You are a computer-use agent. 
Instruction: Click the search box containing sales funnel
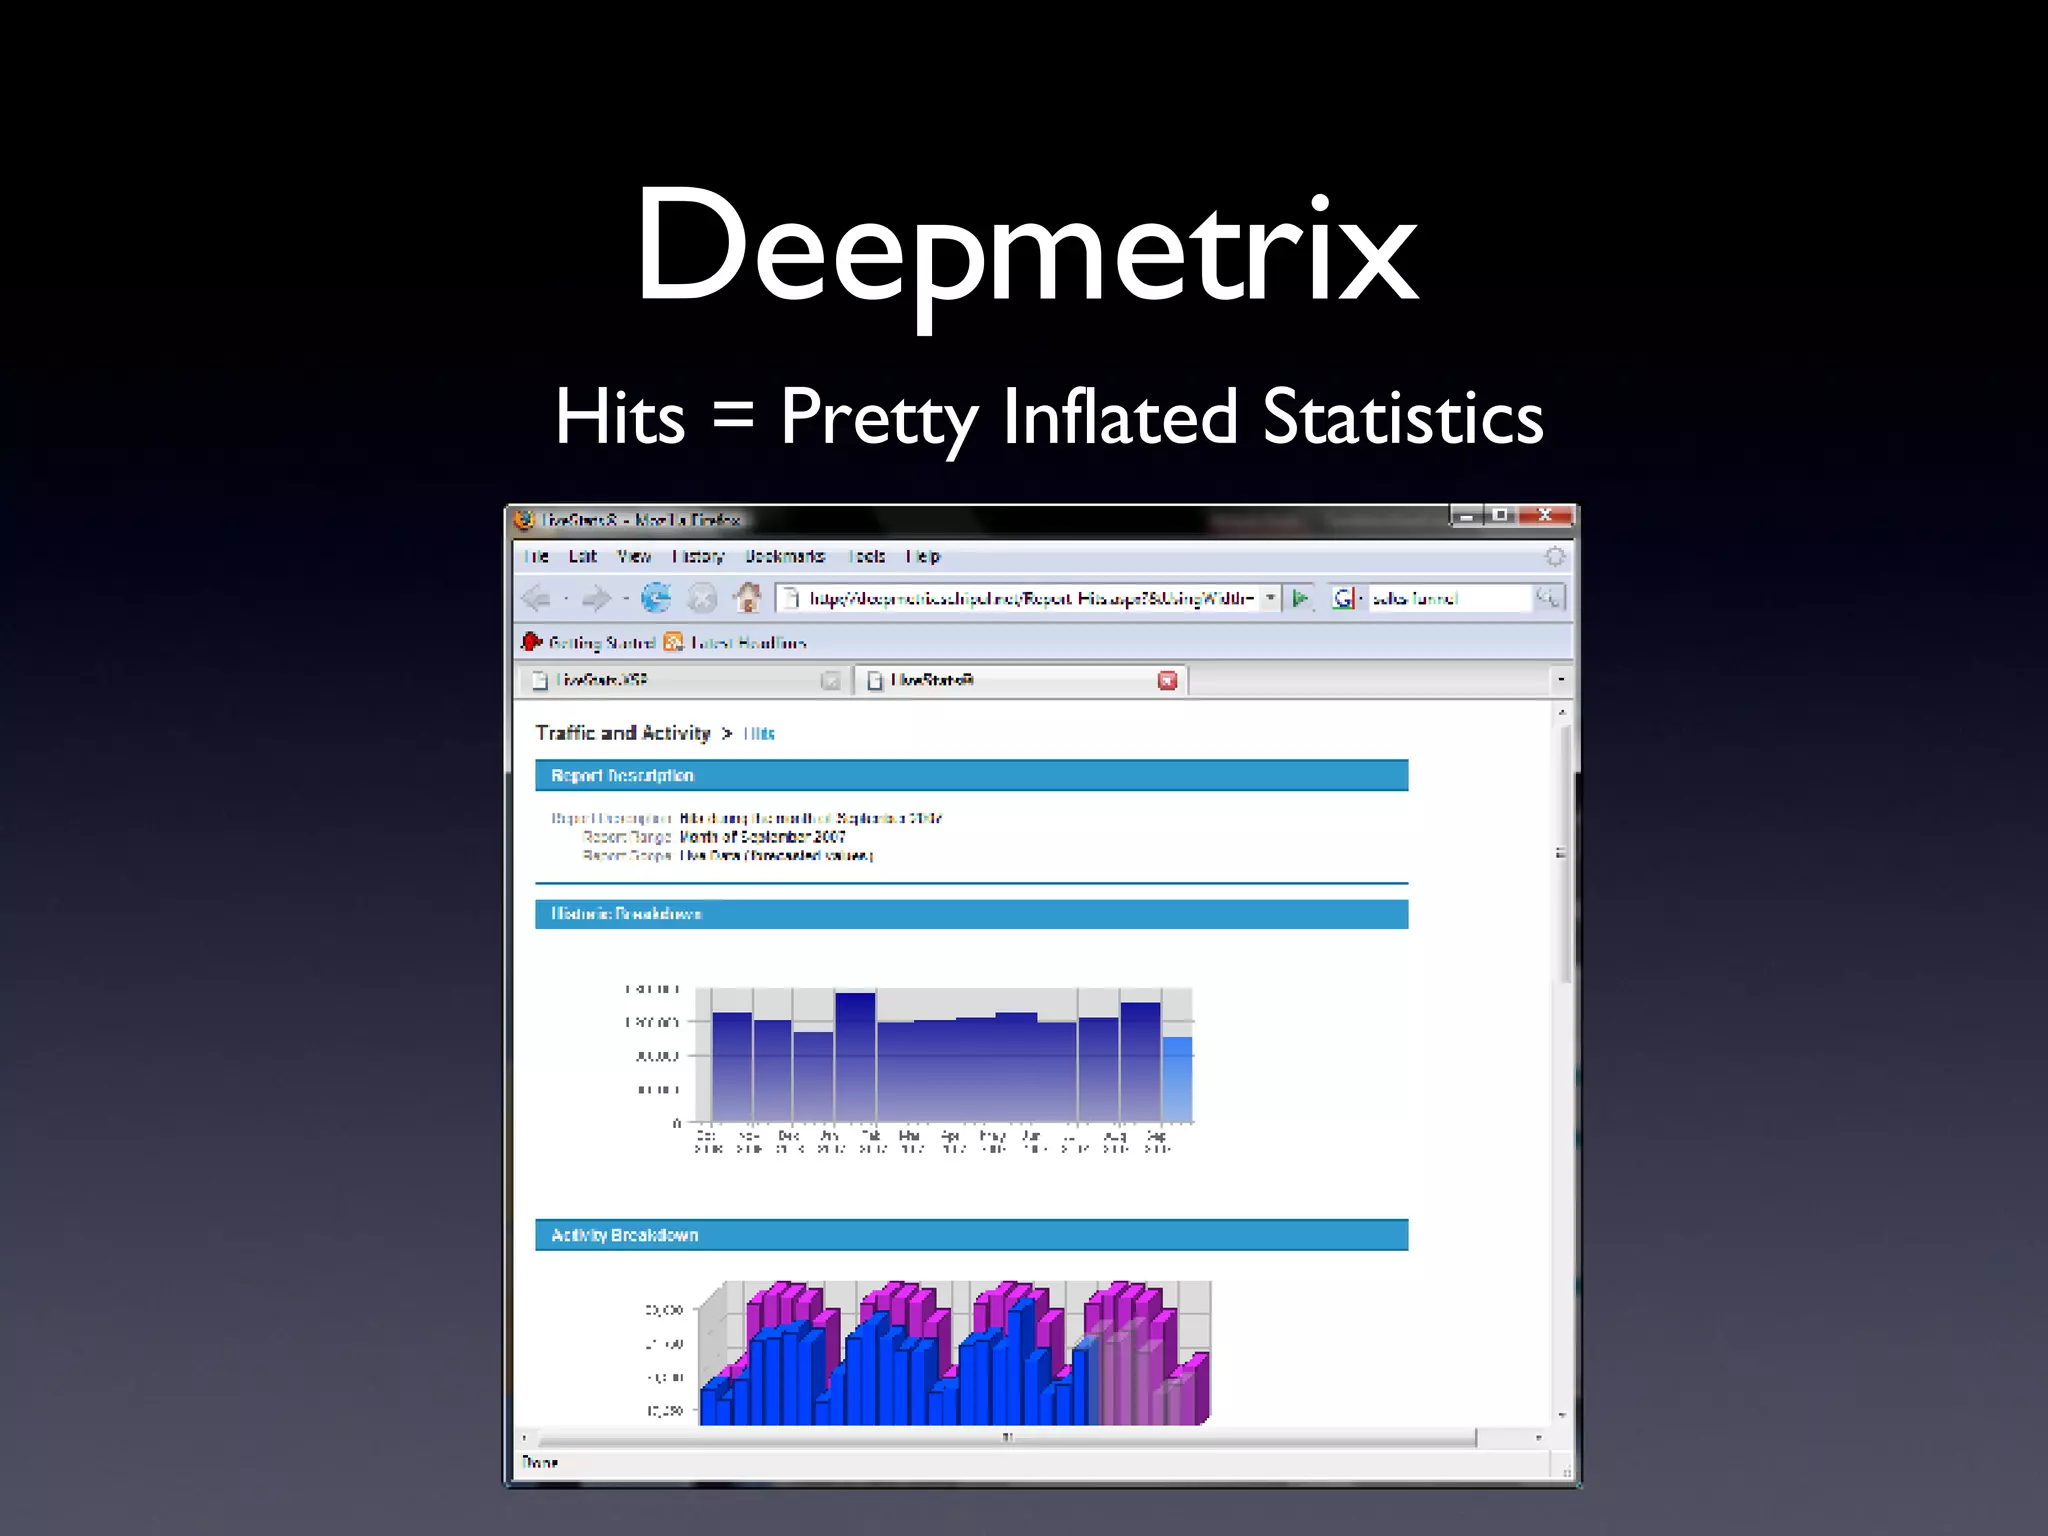coord(1450,598)
